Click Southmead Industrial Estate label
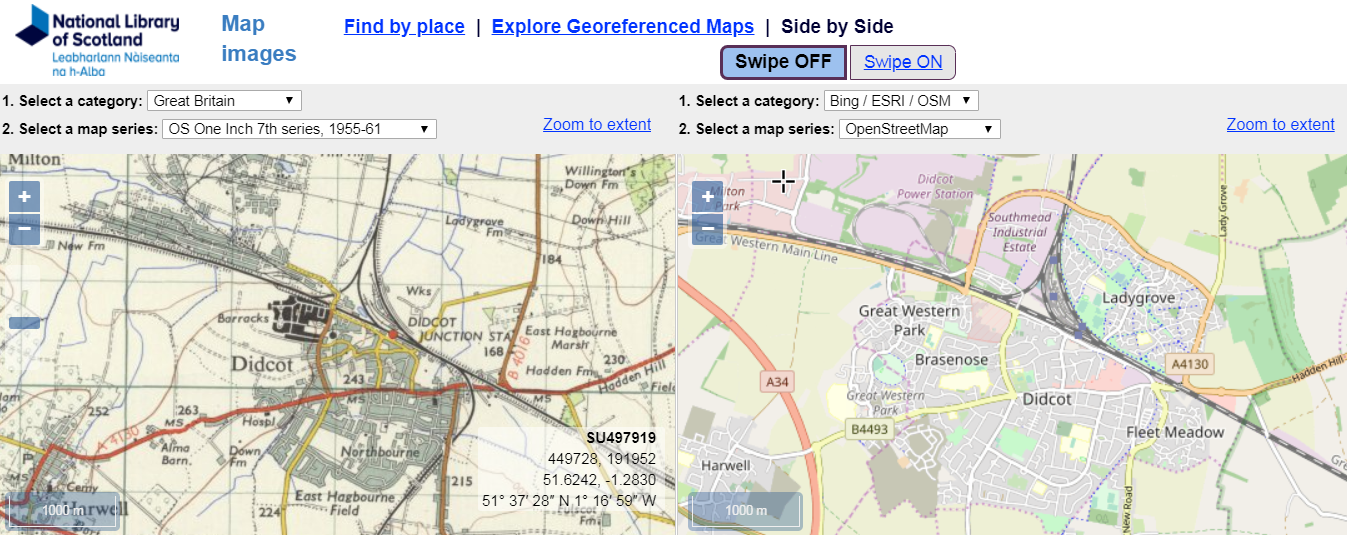The width and height of the screenshot is (1347, 535). coord(1020,232)
